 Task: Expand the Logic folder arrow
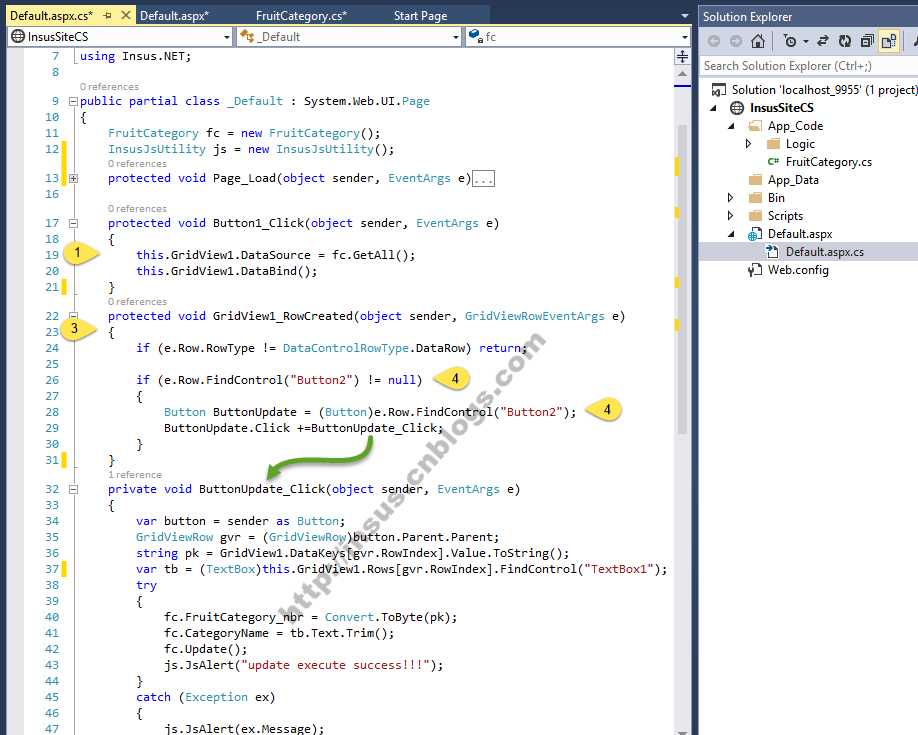click(x=748, y=143)
